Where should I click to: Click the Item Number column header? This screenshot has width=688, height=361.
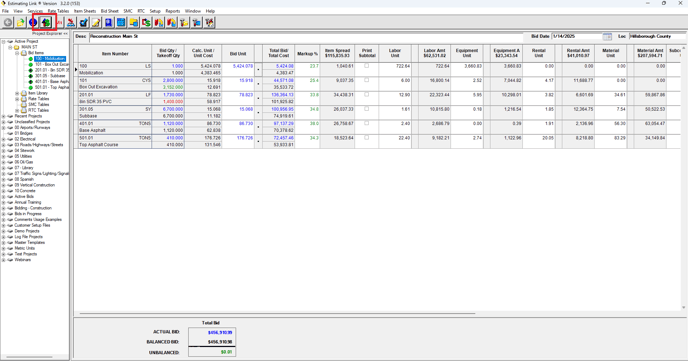click(x=115, y=54)
